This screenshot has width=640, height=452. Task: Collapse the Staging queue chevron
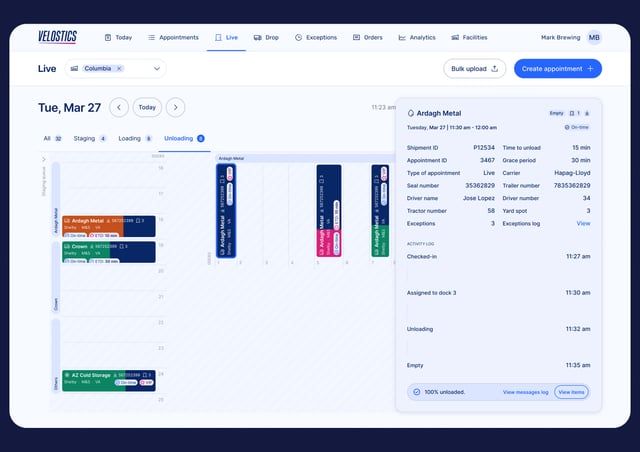click(x=44, y=158)
